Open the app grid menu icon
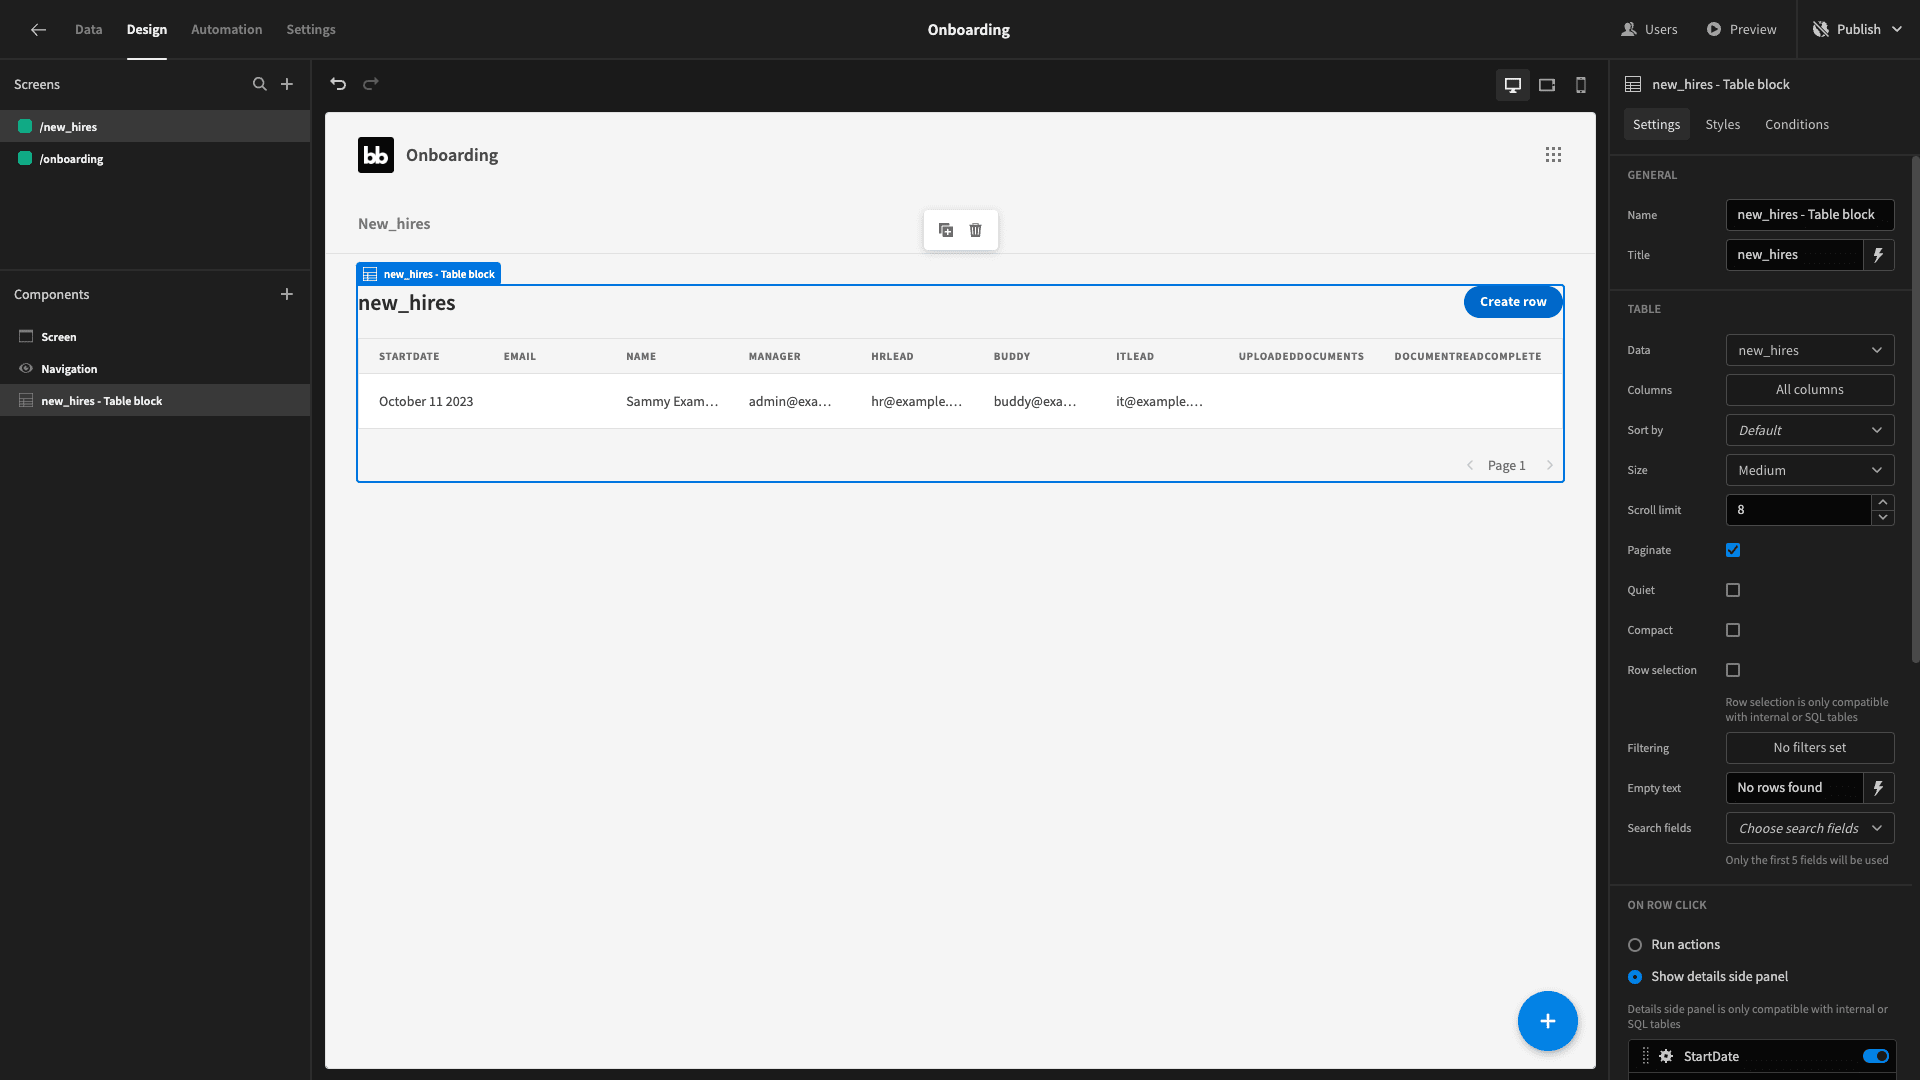The width and height of the screenshot is (1920, 1080). pos(1553,155)
